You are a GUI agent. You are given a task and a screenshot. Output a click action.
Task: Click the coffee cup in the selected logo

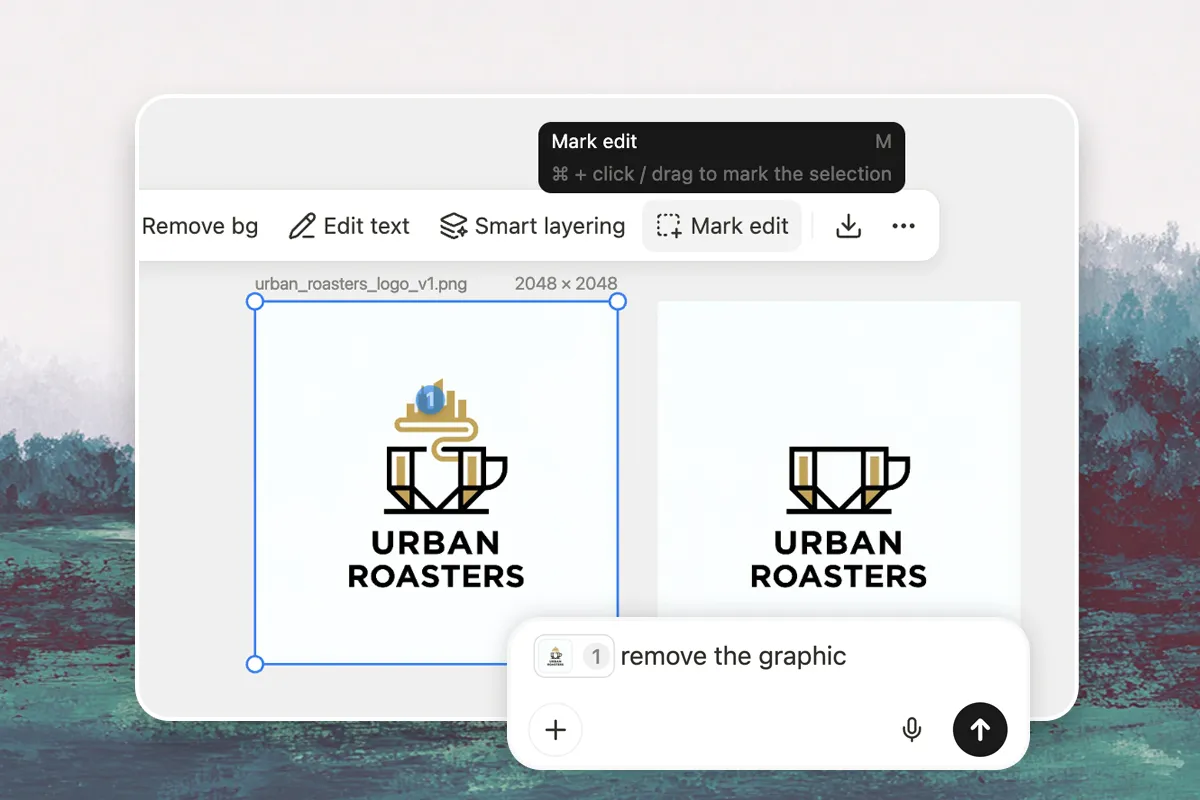coord(445,480)
